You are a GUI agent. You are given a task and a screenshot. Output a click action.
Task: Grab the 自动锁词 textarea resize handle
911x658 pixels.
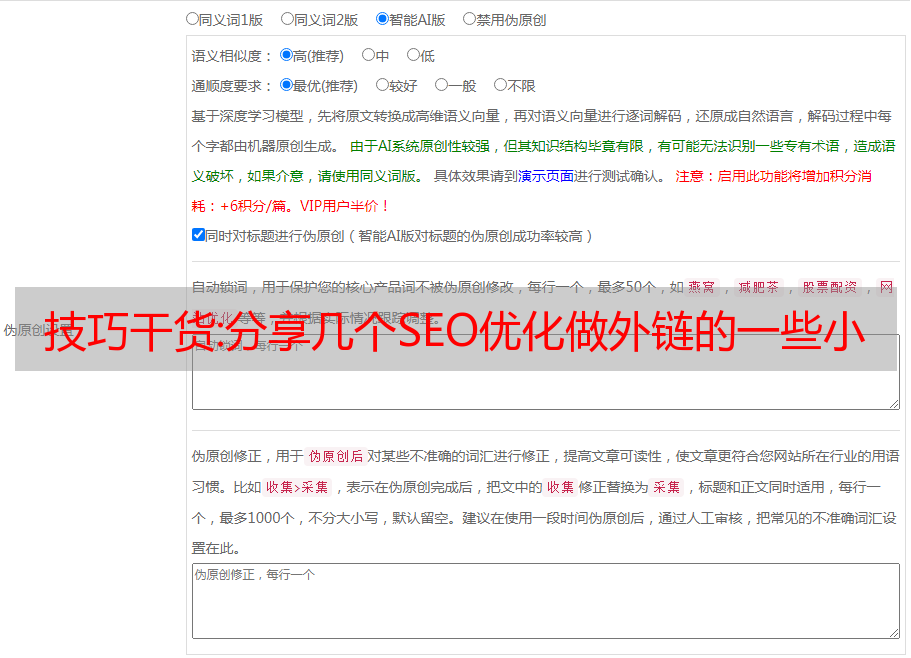coord(894,404)
